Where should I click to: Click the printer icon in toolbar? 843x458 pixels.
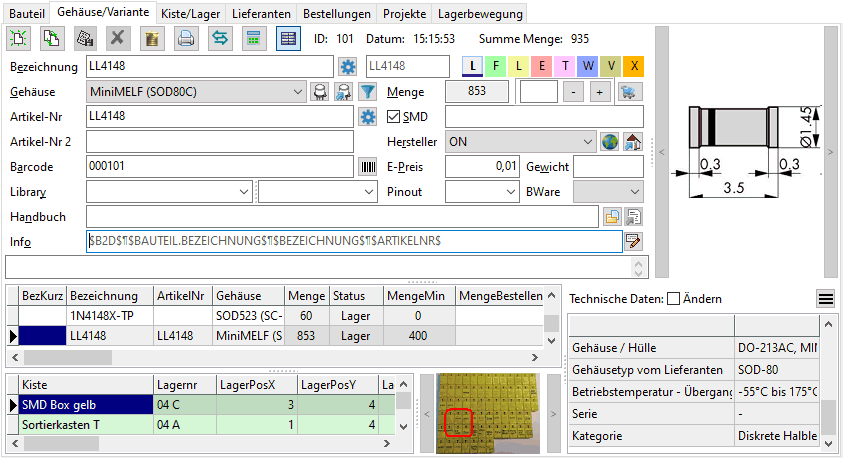click(185, 39)
